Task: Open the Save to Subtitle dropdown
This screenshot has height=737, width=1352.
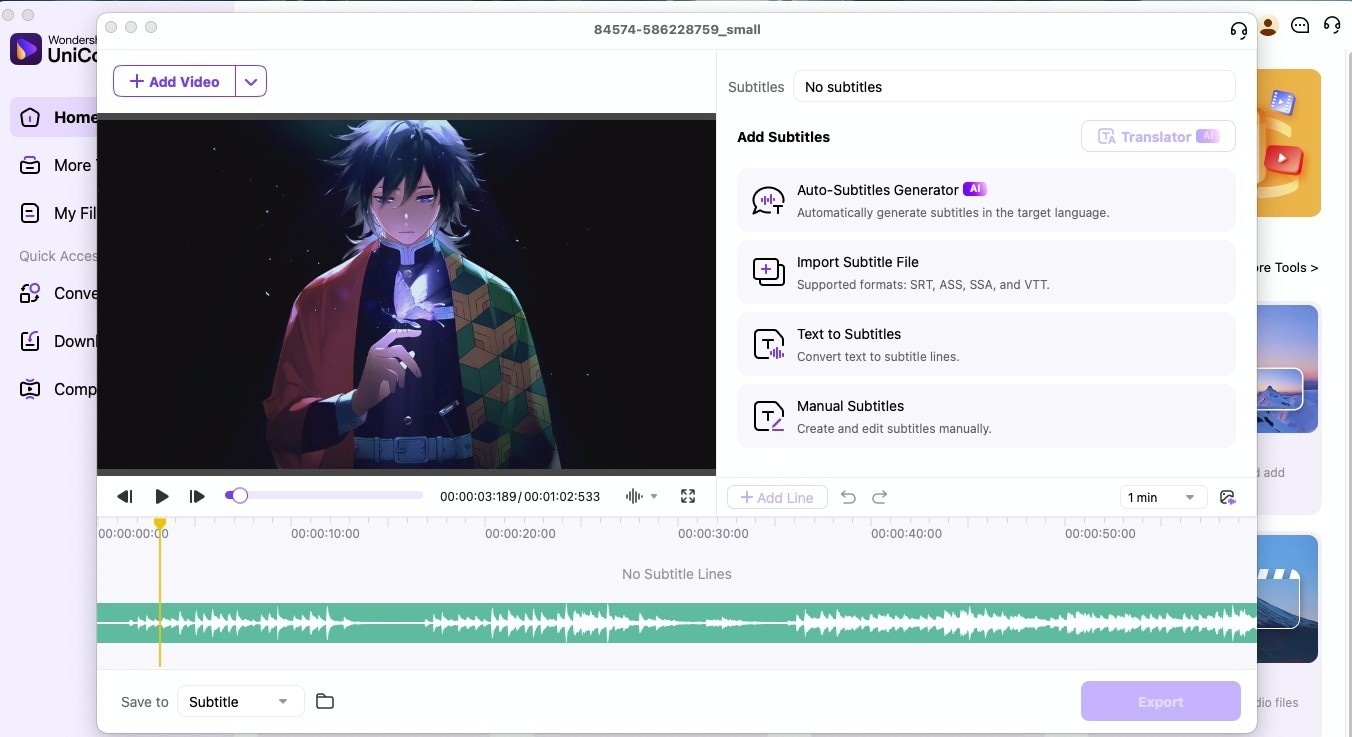Action: (240, 702)
